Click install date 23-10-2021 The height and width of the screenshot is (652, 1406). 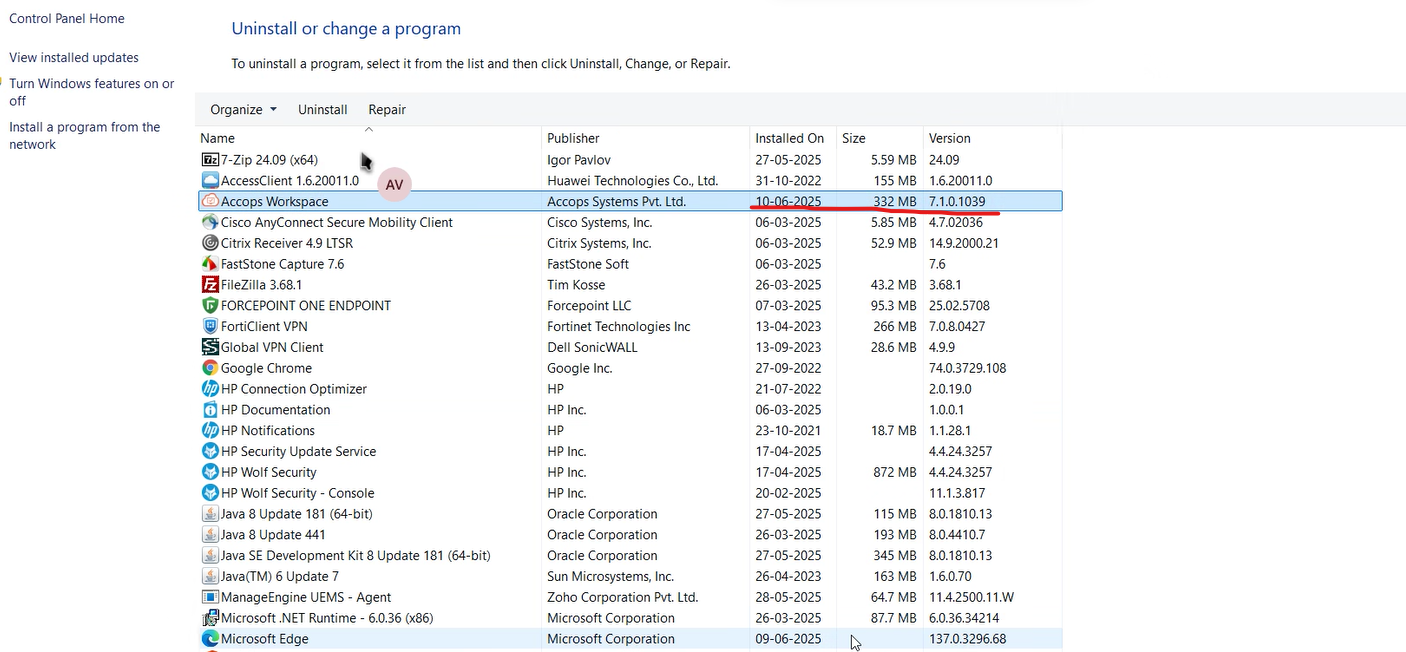coord(788,431)
